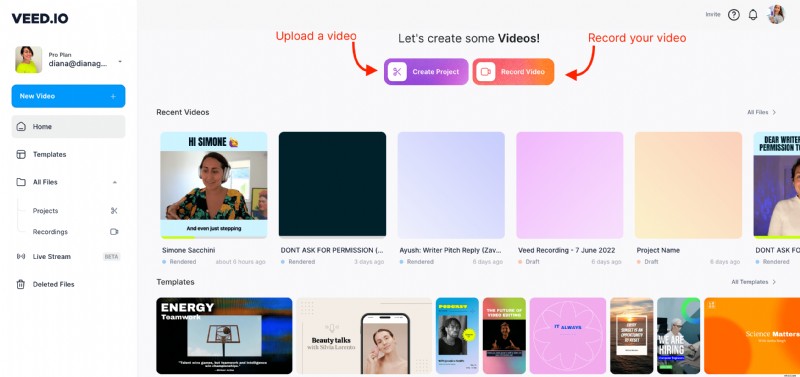This screenshot has height=377, width=800.
Task: Collapse the All Files section chevron
Action: (115, 182)
